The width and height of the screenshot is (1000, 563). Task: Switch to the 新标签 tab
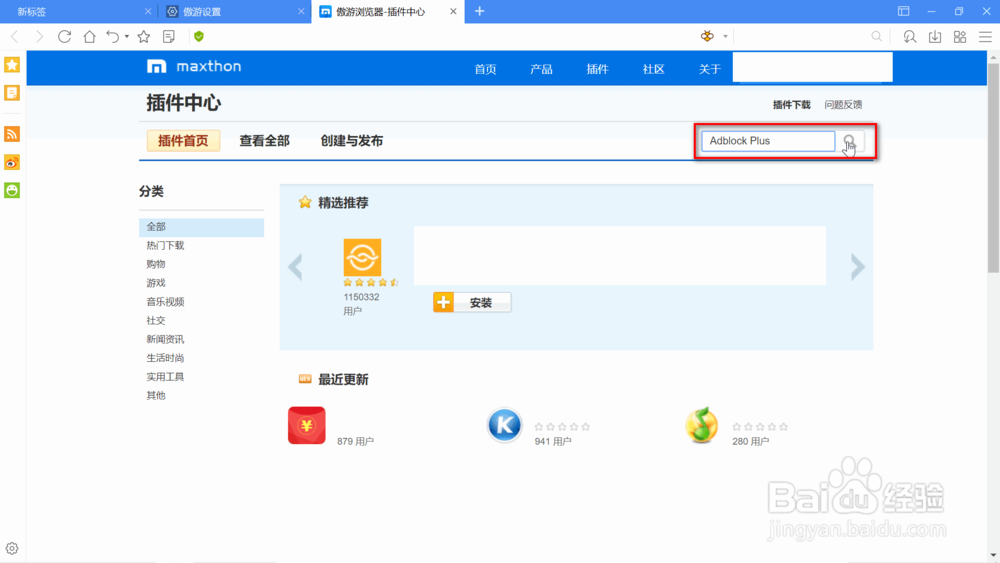pos(77,11)
